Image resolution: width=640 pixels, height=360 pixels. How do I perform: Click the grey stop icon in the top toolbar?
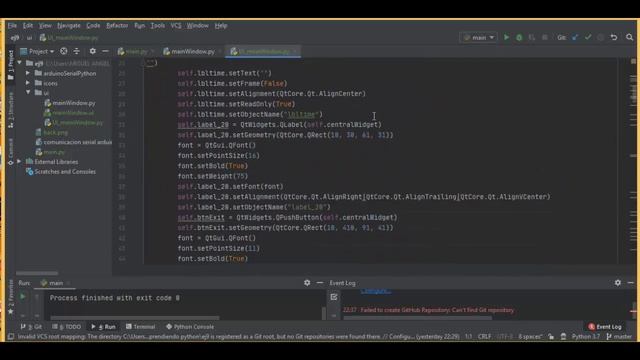pos(544,37)
